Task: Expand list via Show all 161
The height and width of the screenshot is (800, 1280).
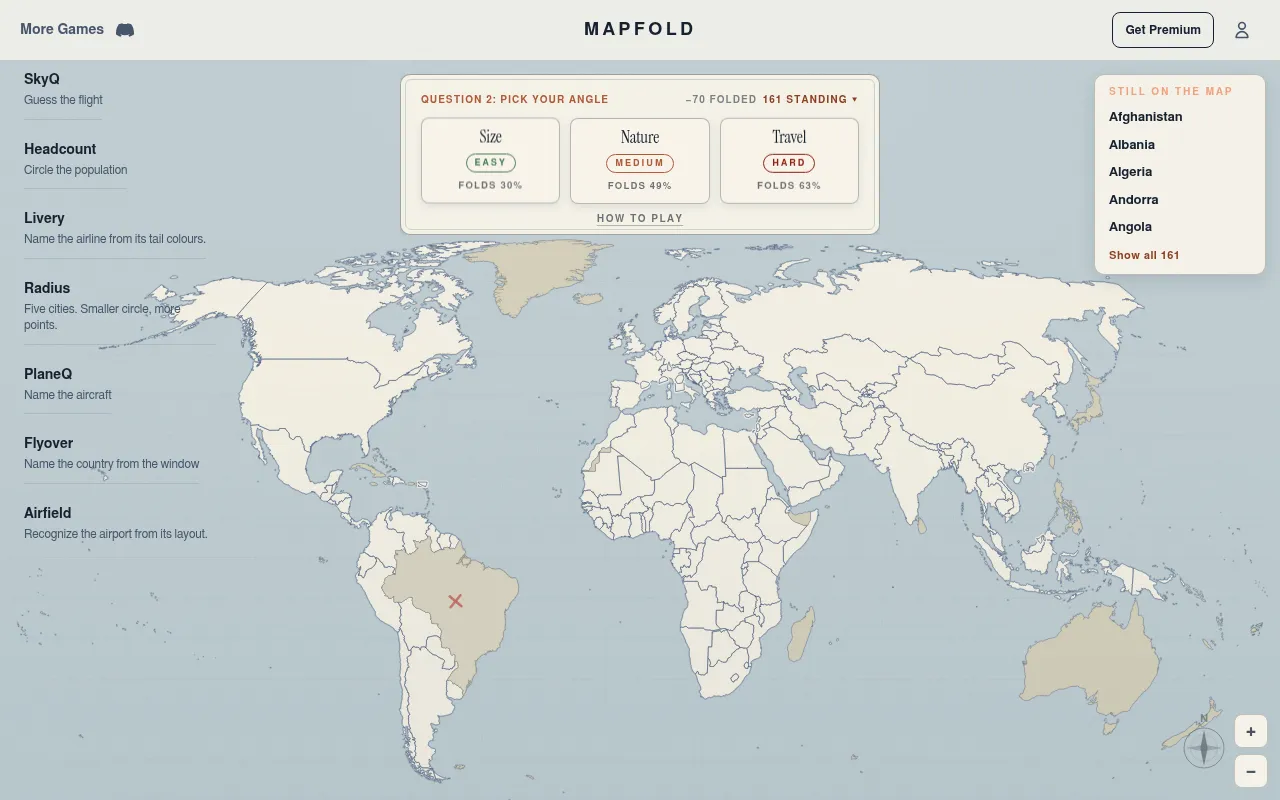Action: pyautogui.click(x=1144, y=255)
